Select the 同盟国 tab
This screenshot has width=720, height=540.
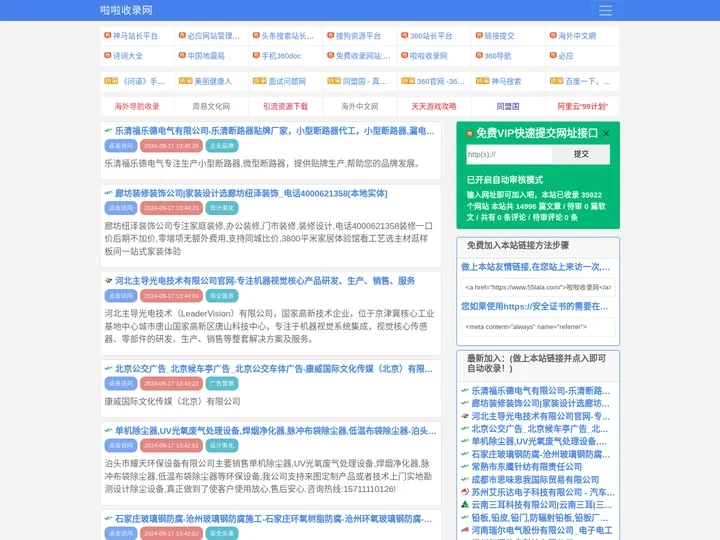click(x=508, y=107)
